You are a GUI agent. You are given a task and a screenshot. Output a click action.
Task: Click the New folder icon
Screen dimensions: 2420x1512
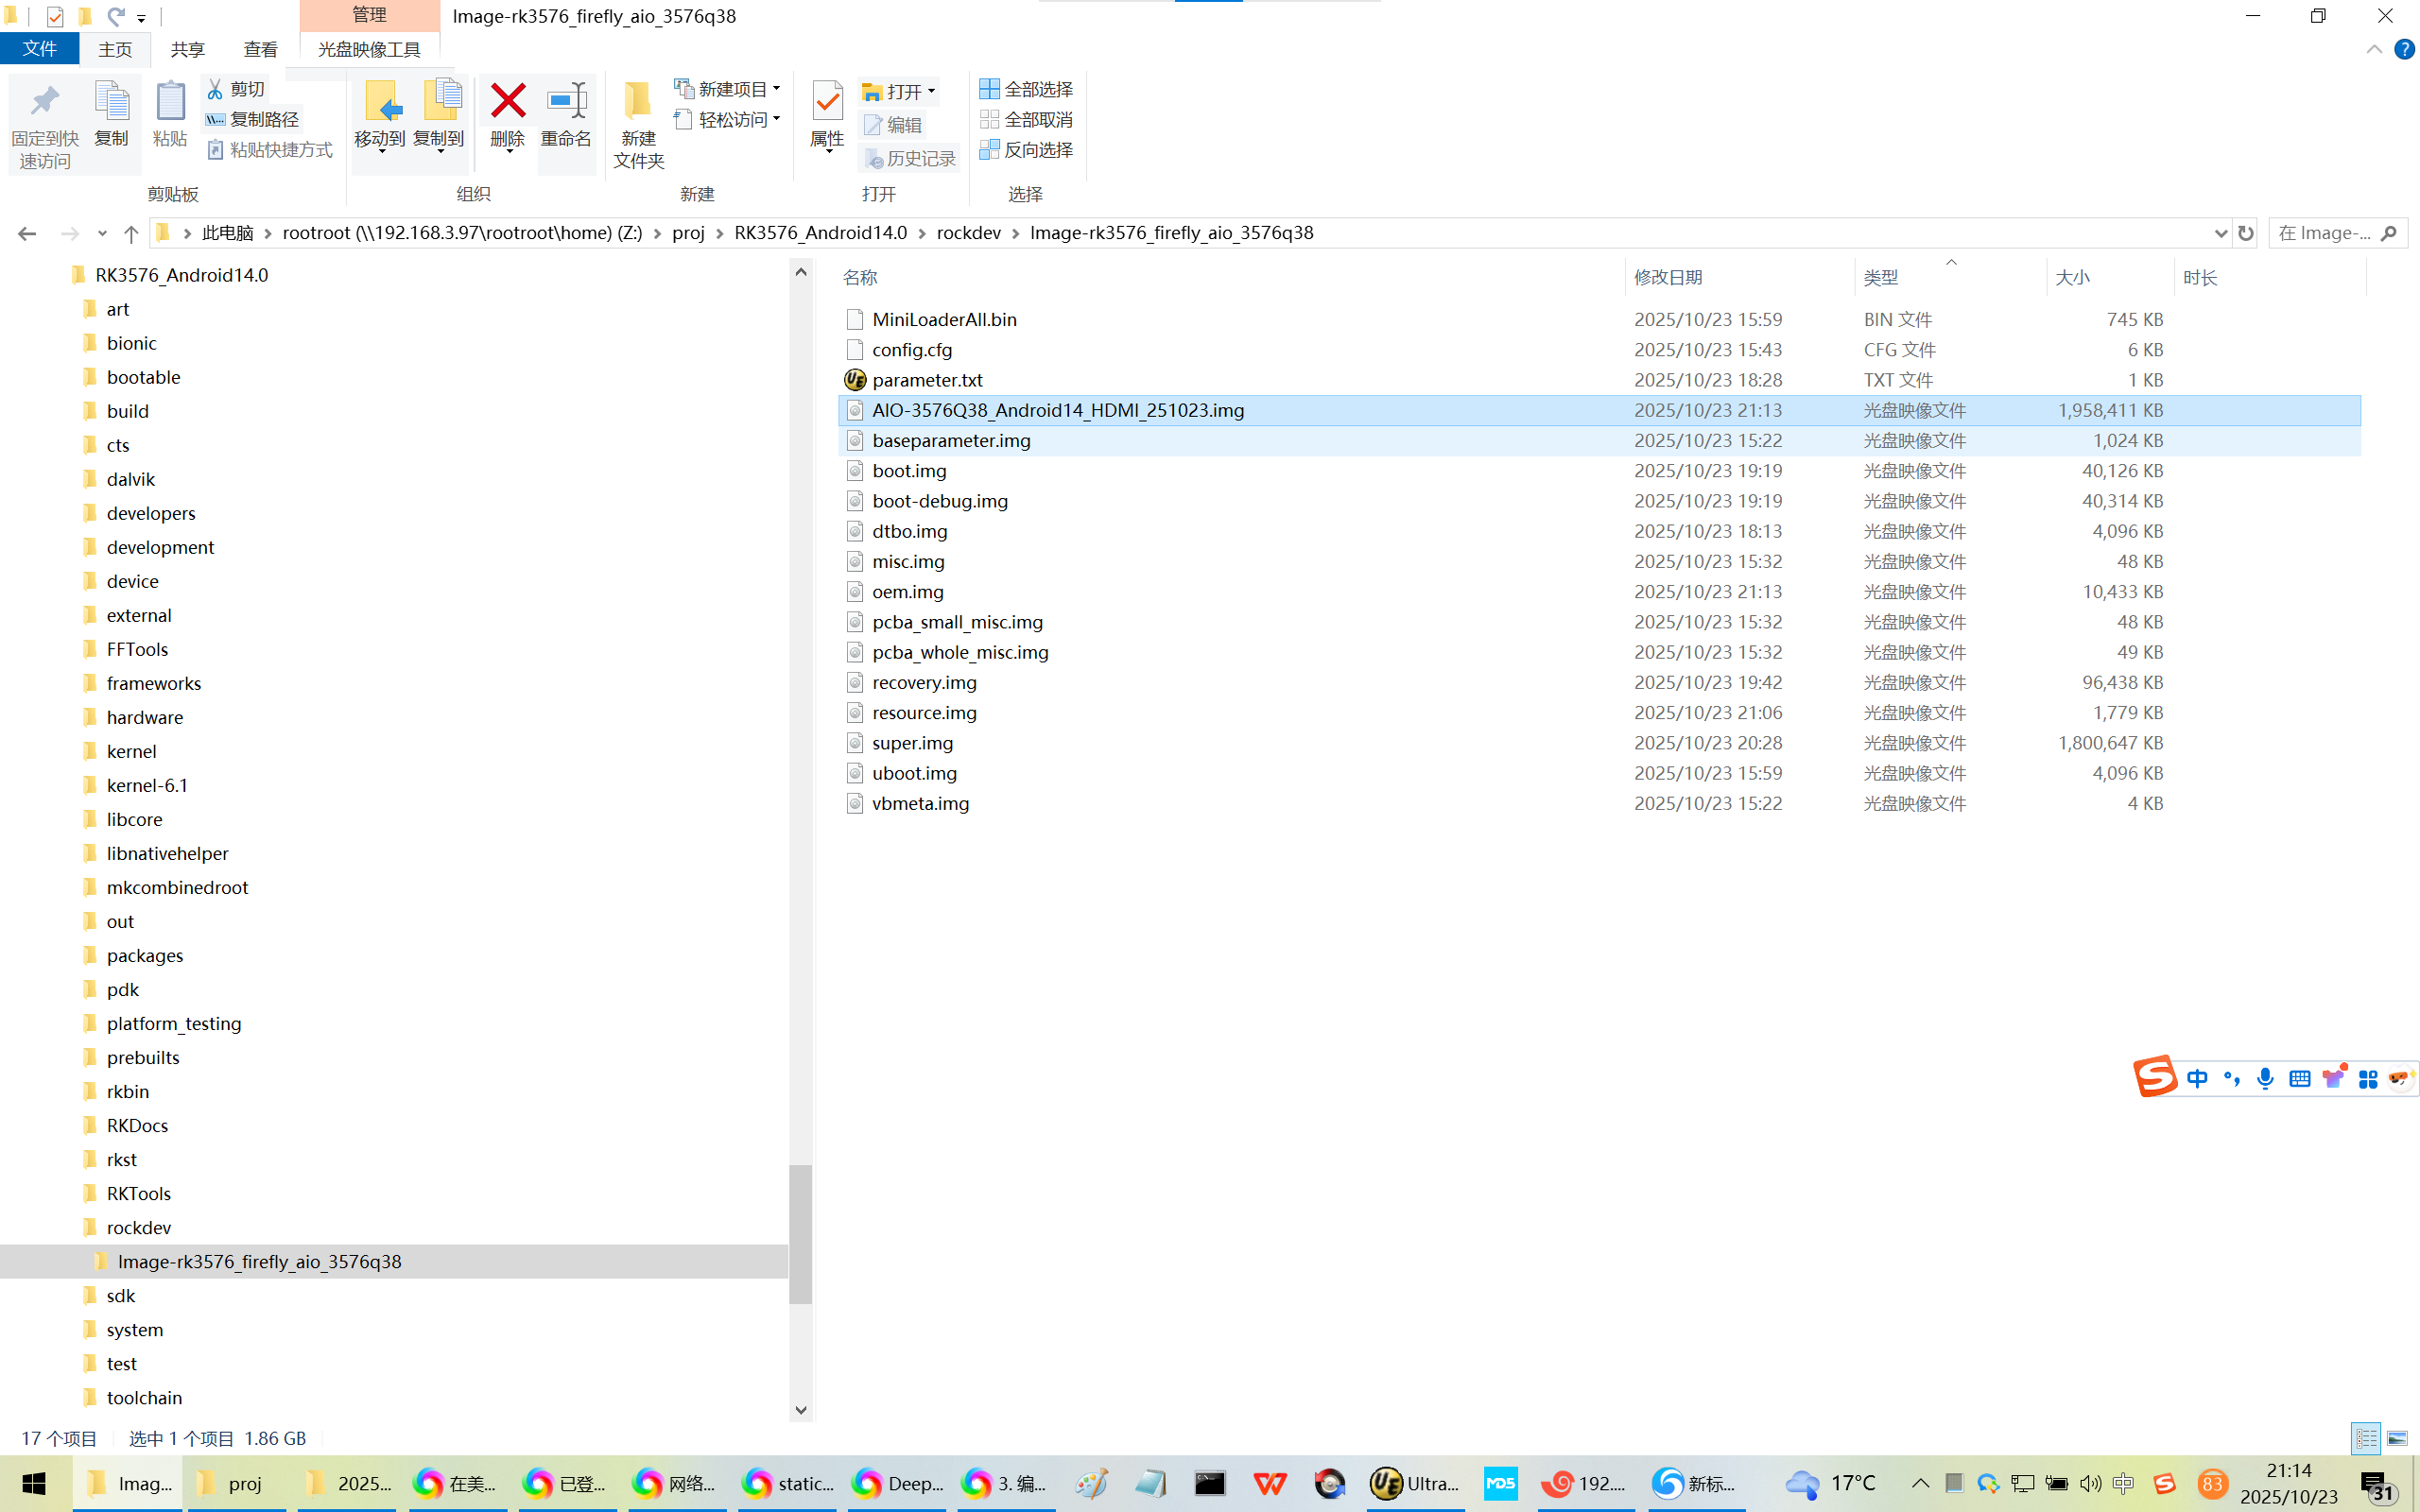[x=638, y=101]
